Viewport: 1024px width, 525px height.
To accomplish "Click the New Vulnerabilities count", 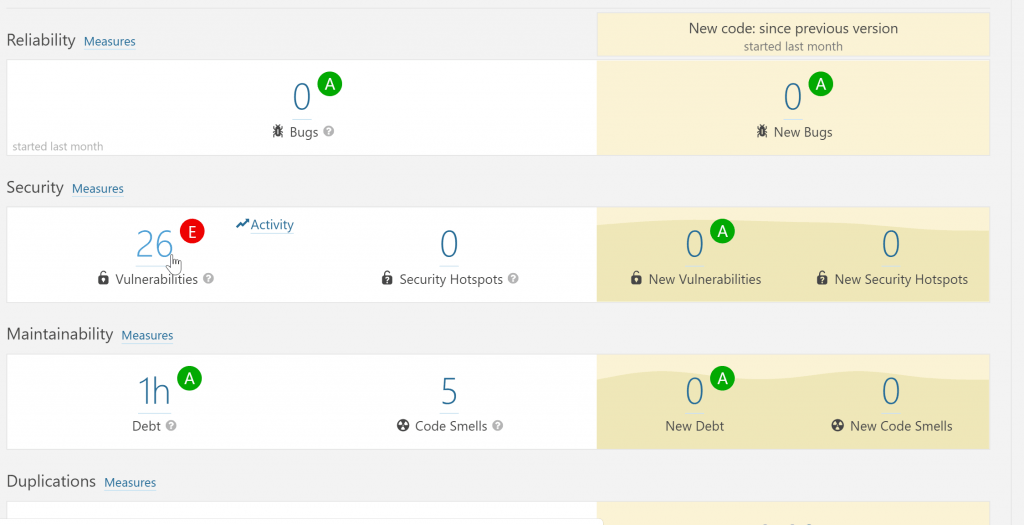I will [694, 244].
